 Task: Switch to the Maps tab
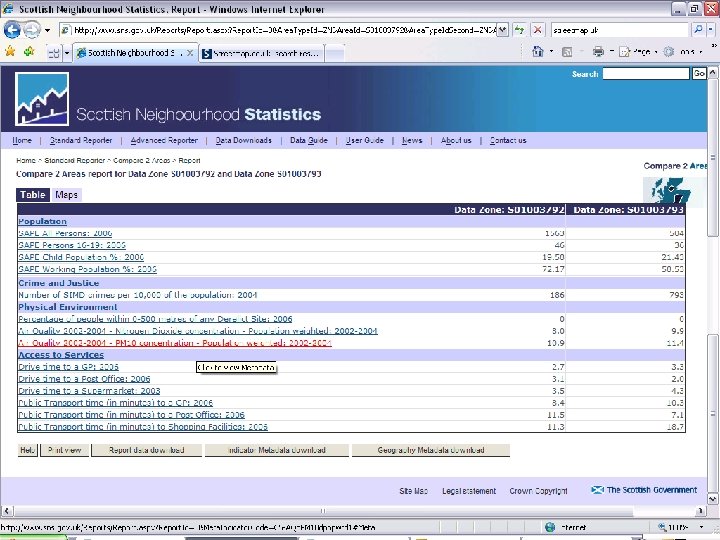66,195
